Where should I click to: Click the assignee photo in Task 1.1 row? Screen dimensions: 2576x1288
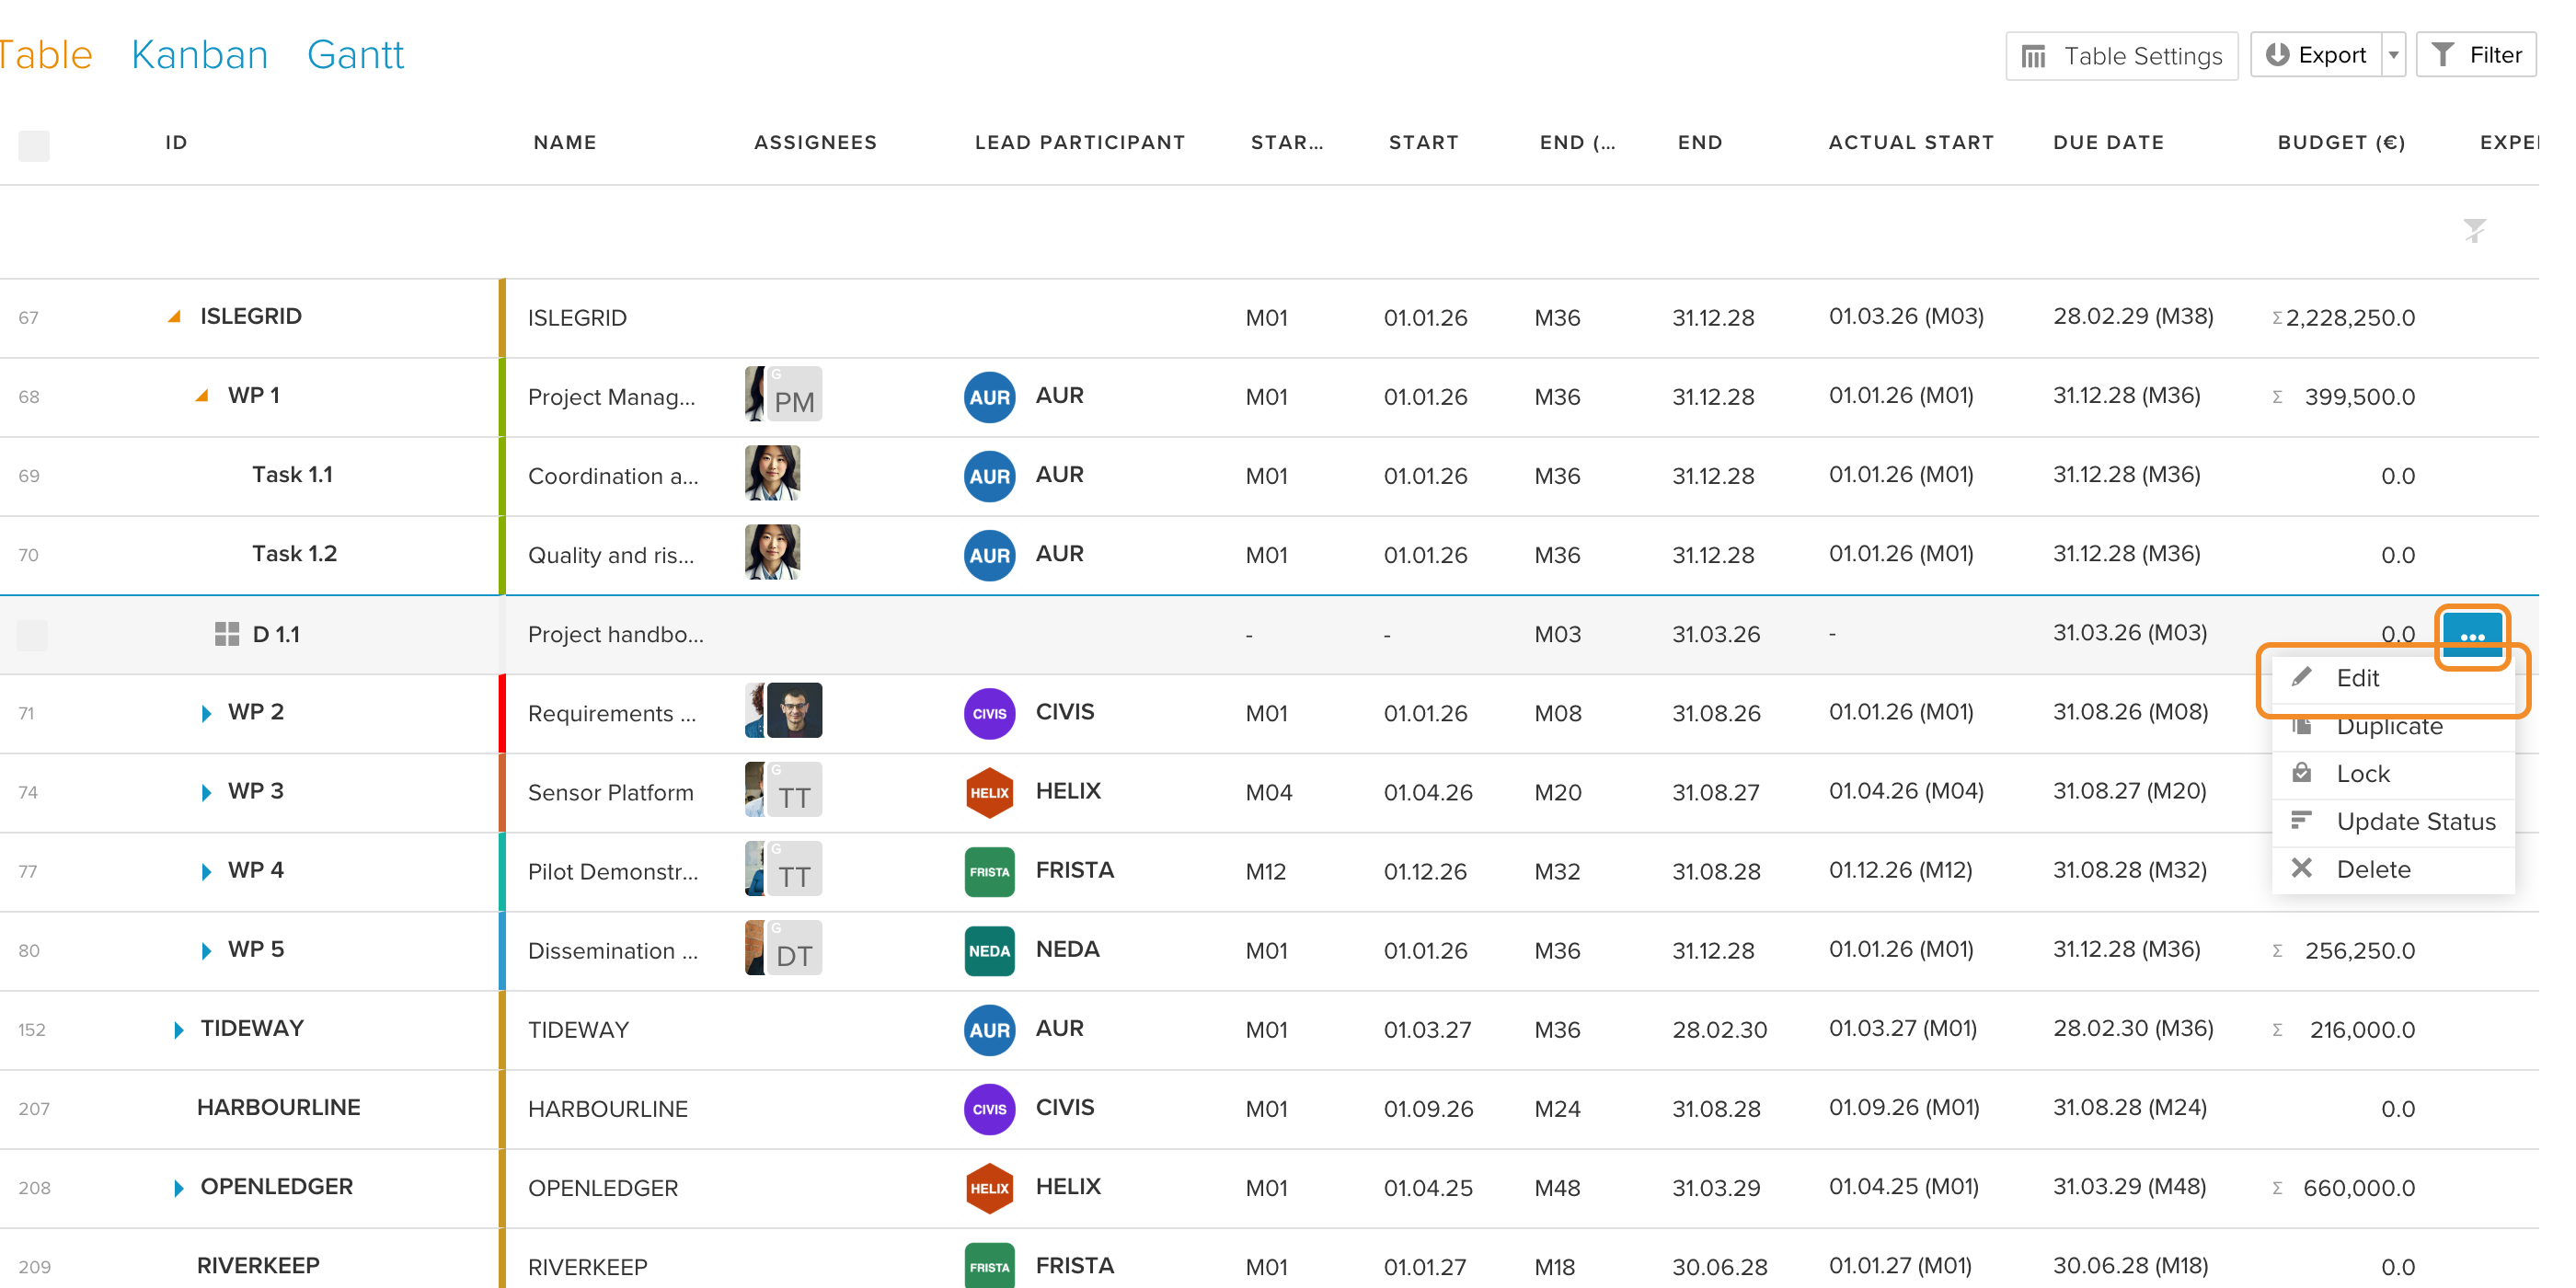(x=772, y=473)
